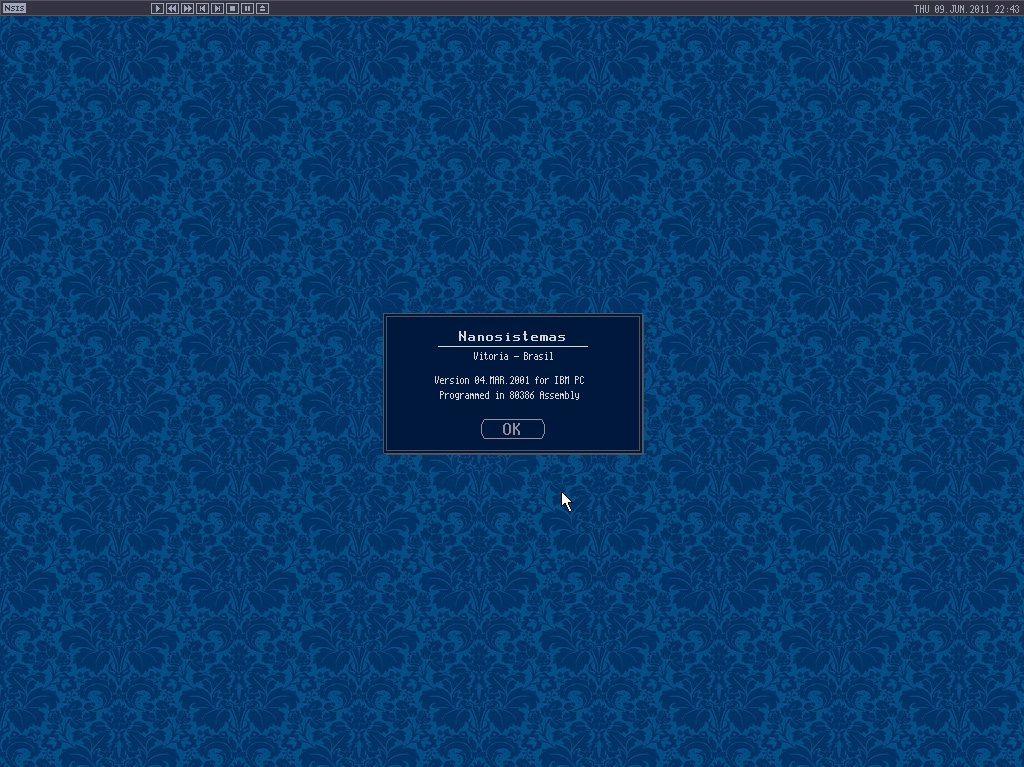This screenshot has width=1024, height=767.
Task: Stop playback with the square icon
Action: click(x=232, y=8)
